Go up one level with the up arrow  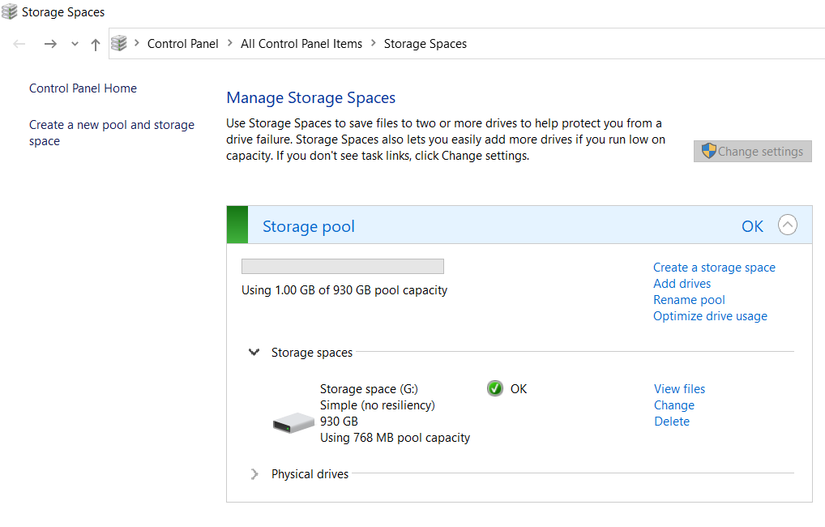pos(95,45)
